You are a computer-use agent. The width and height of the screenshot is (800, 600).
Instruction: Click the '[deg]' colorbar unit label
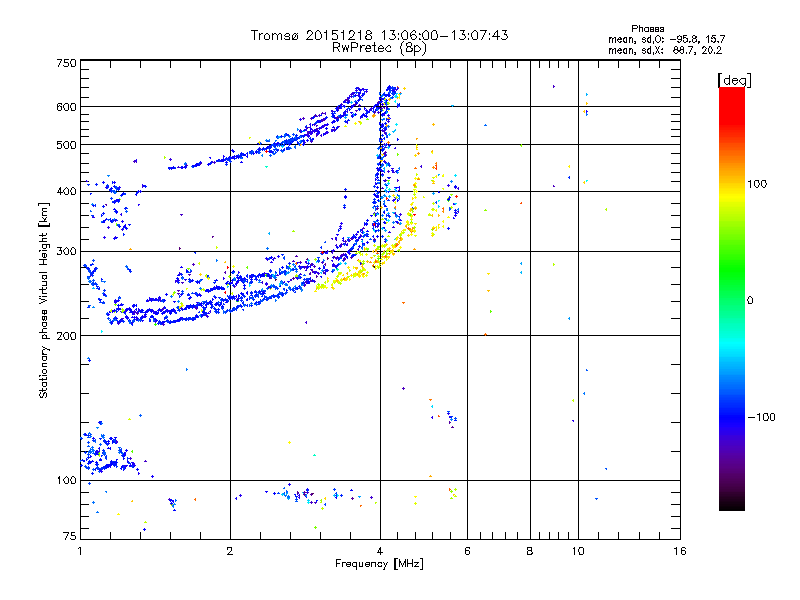point(734,80)
